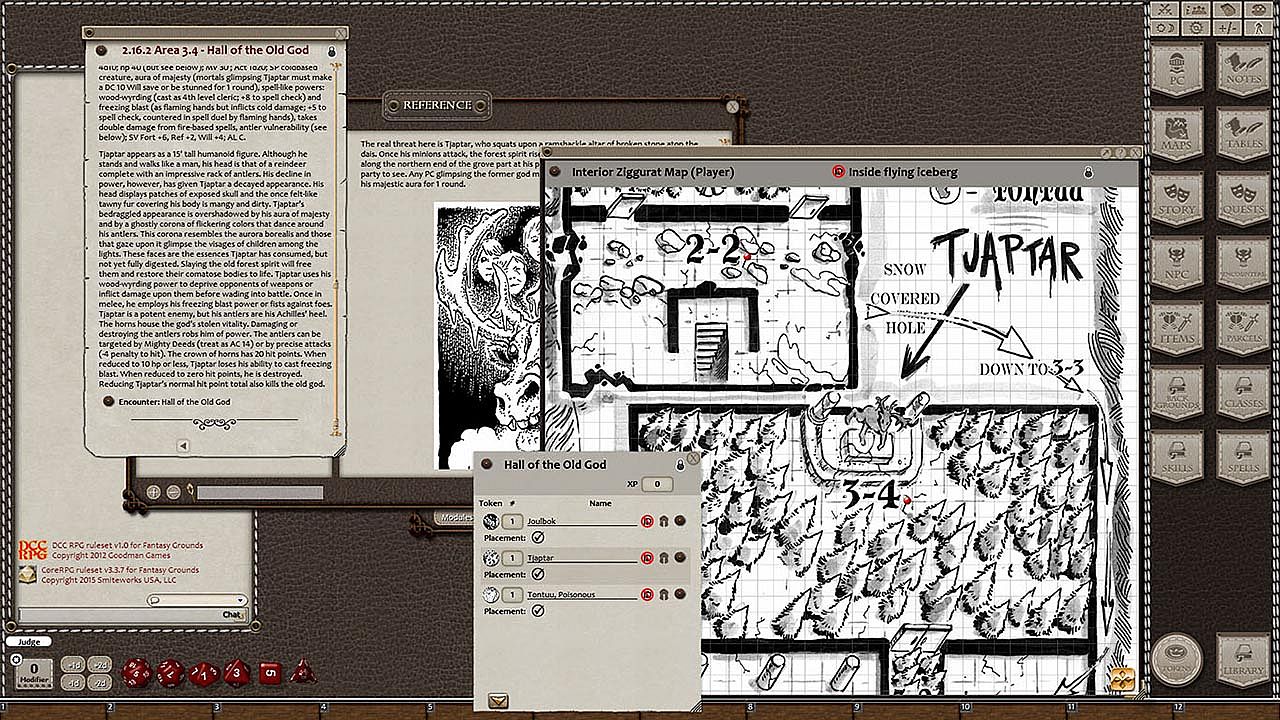Click the Tjaptar count number field
This screenshot has height=720, width=1280.
[512, 558]
